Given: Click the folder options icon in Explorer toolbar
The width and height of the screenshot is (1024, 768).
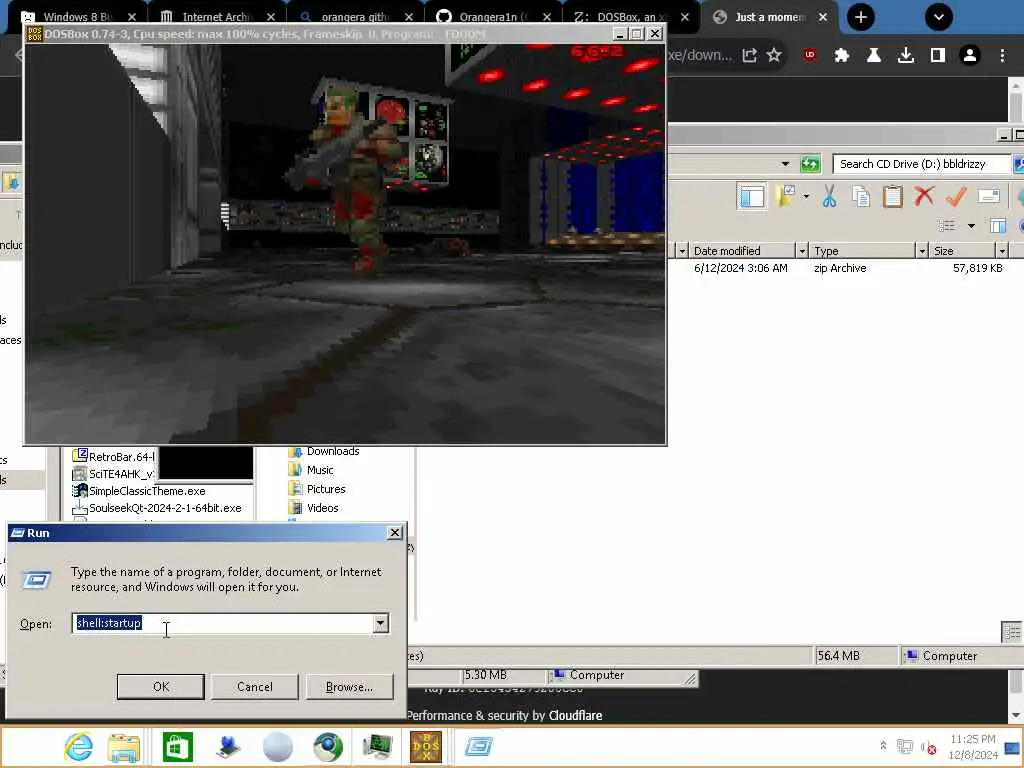Looking at the screenshot, I should click(786, 196).
